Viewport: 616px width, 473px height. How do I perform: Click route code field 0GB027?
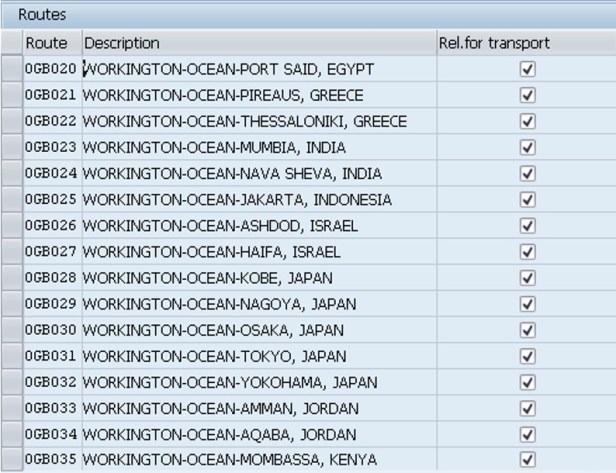pyautogui.click(x=51, y=252)
